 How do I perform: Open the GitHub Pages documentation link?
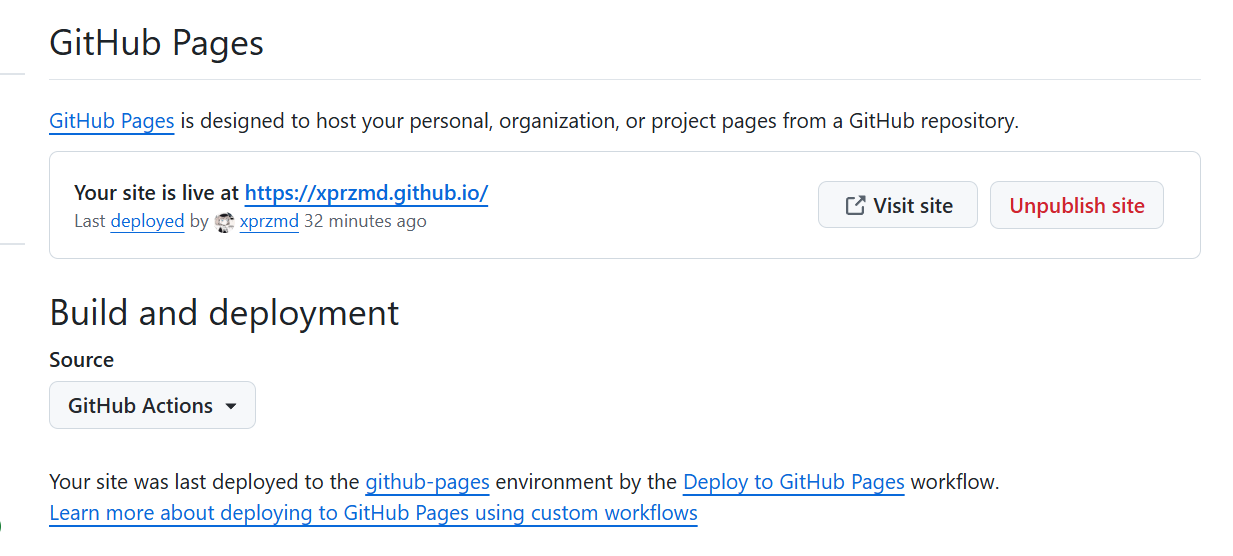pyautogui.click(x=112, y=122)
